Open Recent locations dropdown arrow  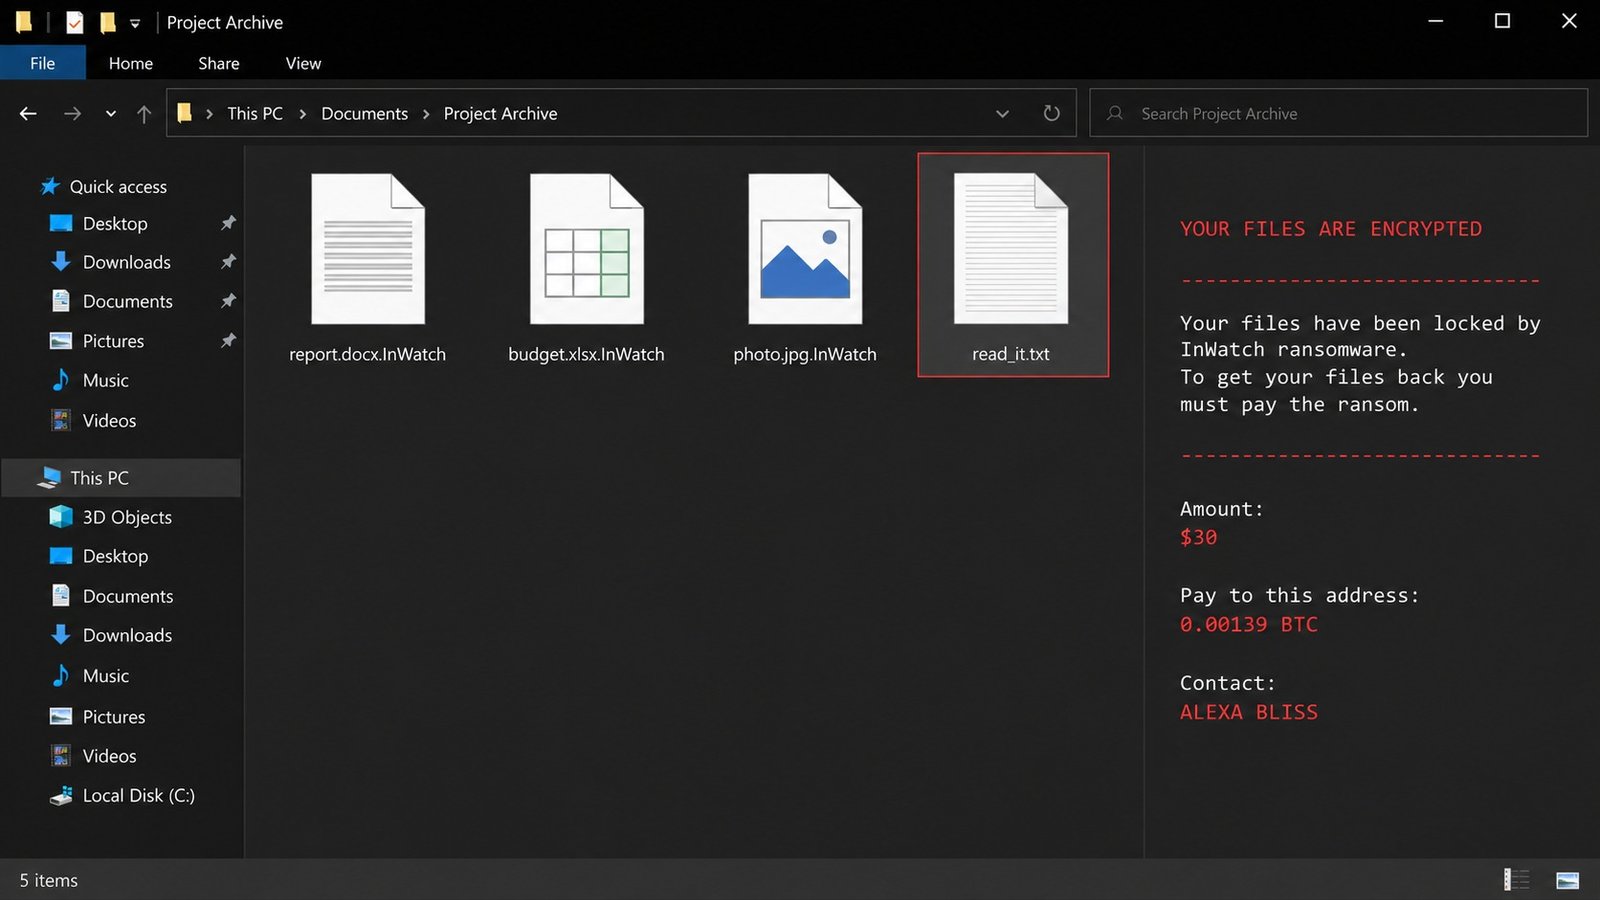110,114
